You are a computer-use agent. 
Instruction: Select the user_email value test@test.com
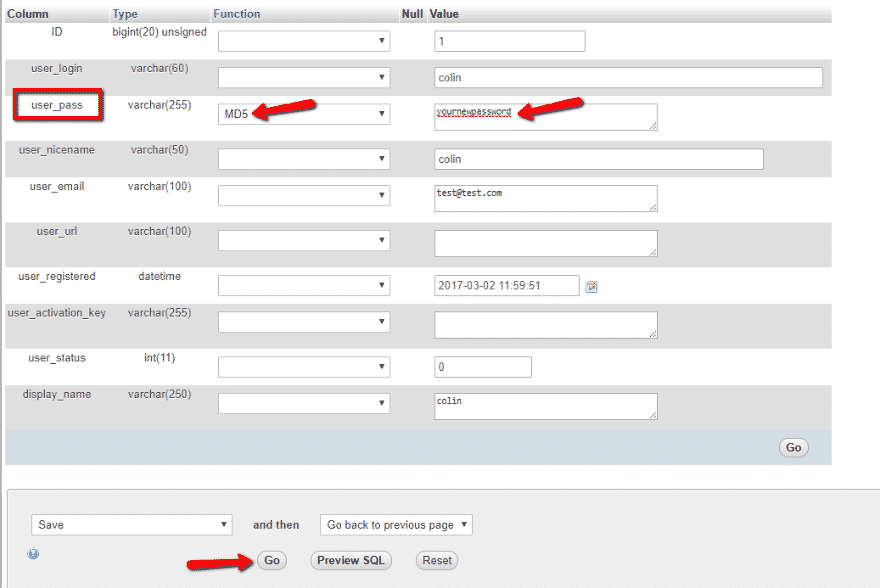(545, 199)
